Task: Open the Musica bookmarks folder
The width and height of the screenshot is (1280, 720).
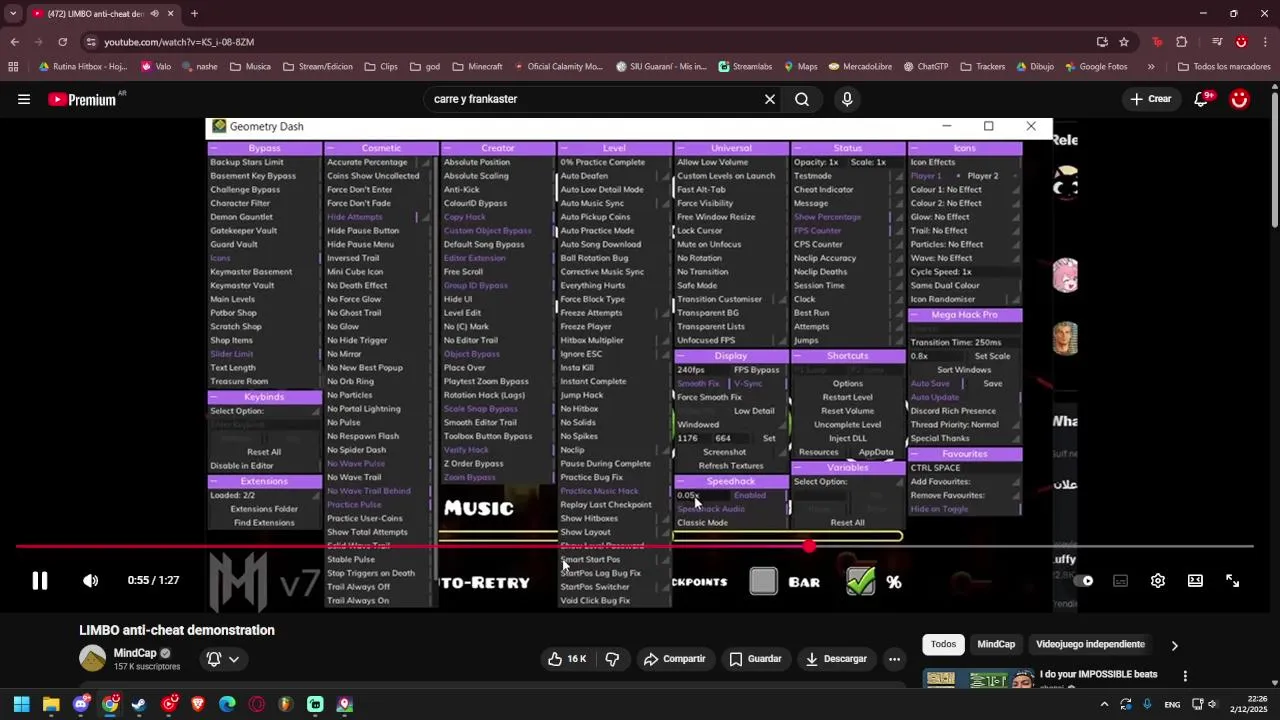Action: coord(250,67)
